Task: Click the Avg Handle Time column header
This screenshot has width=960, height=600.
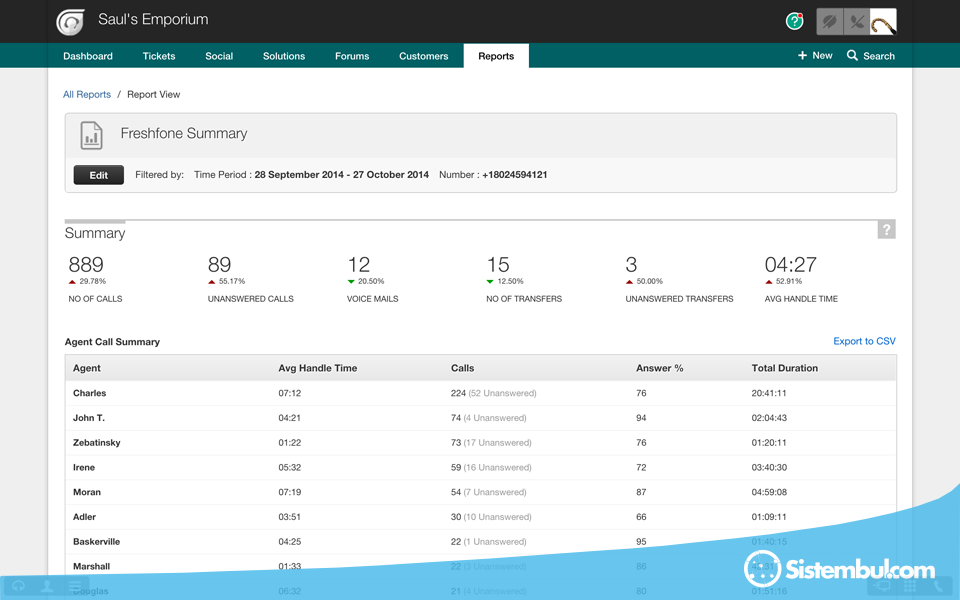Action: pos(318,368)
